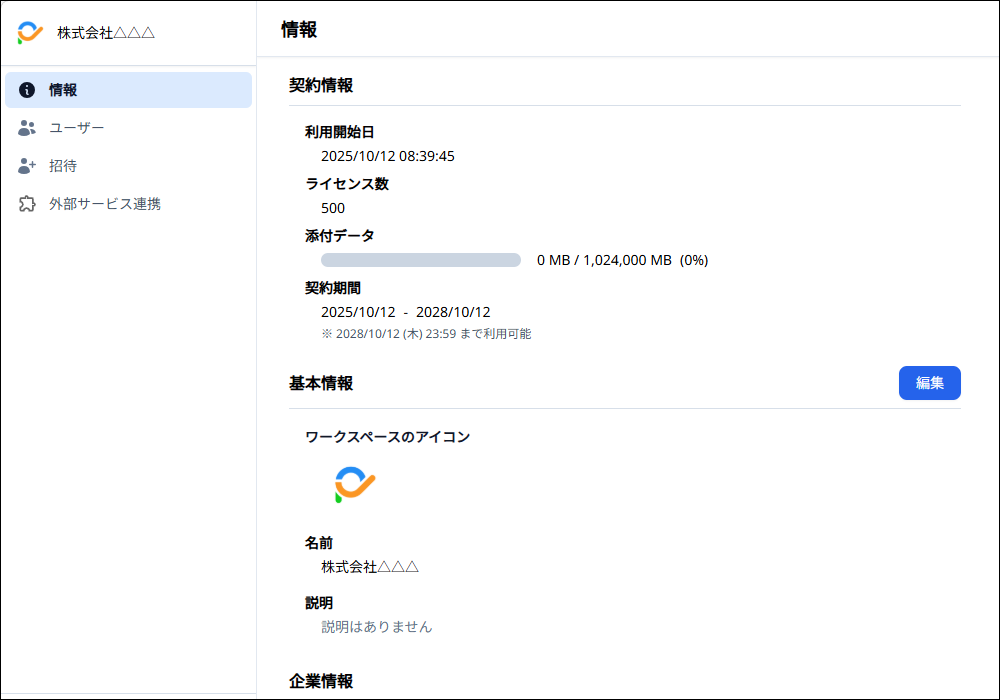The image size is (1000, 700).
Task: Select the workspace icon image under ワークスペースのアイコン
Action: coord(354,485)
